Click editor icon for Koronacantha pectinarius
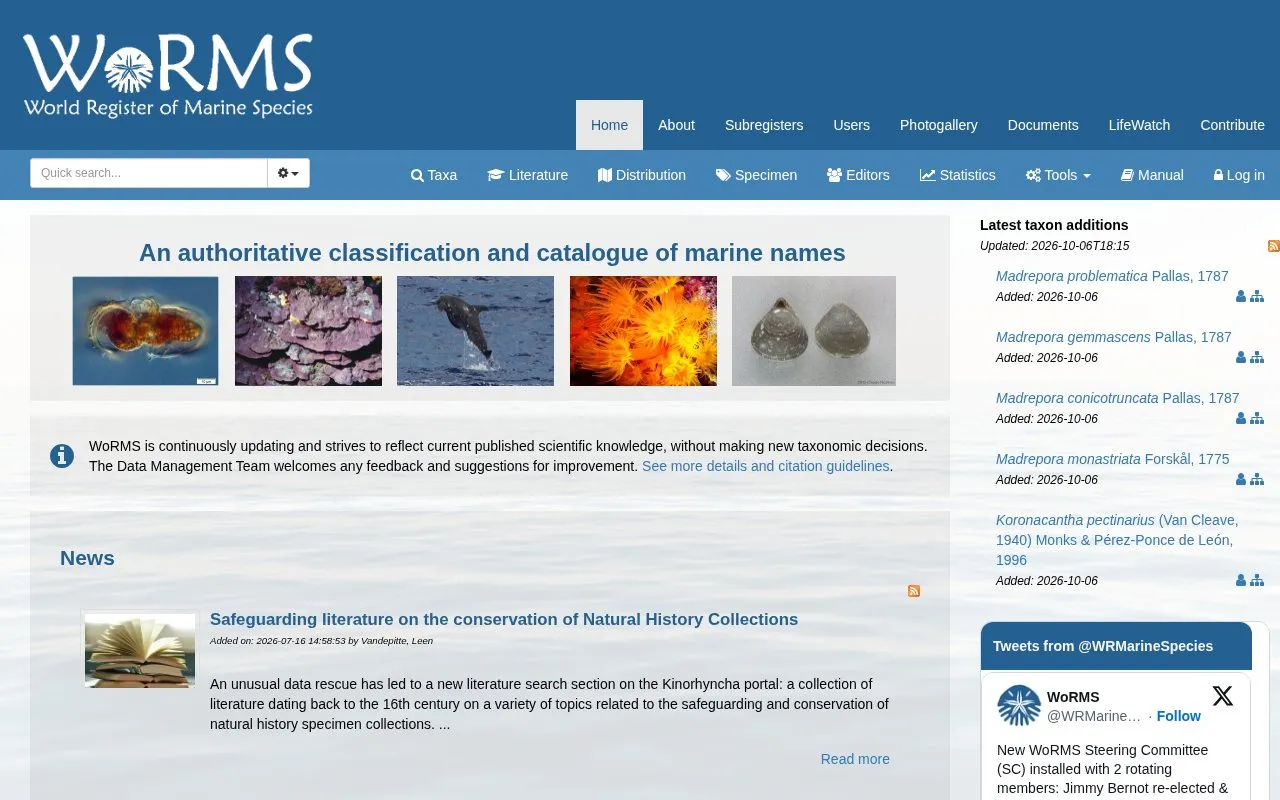The width and height of the screenshot is (1280, 800). pyautogui.click(x=1241, y=581)
